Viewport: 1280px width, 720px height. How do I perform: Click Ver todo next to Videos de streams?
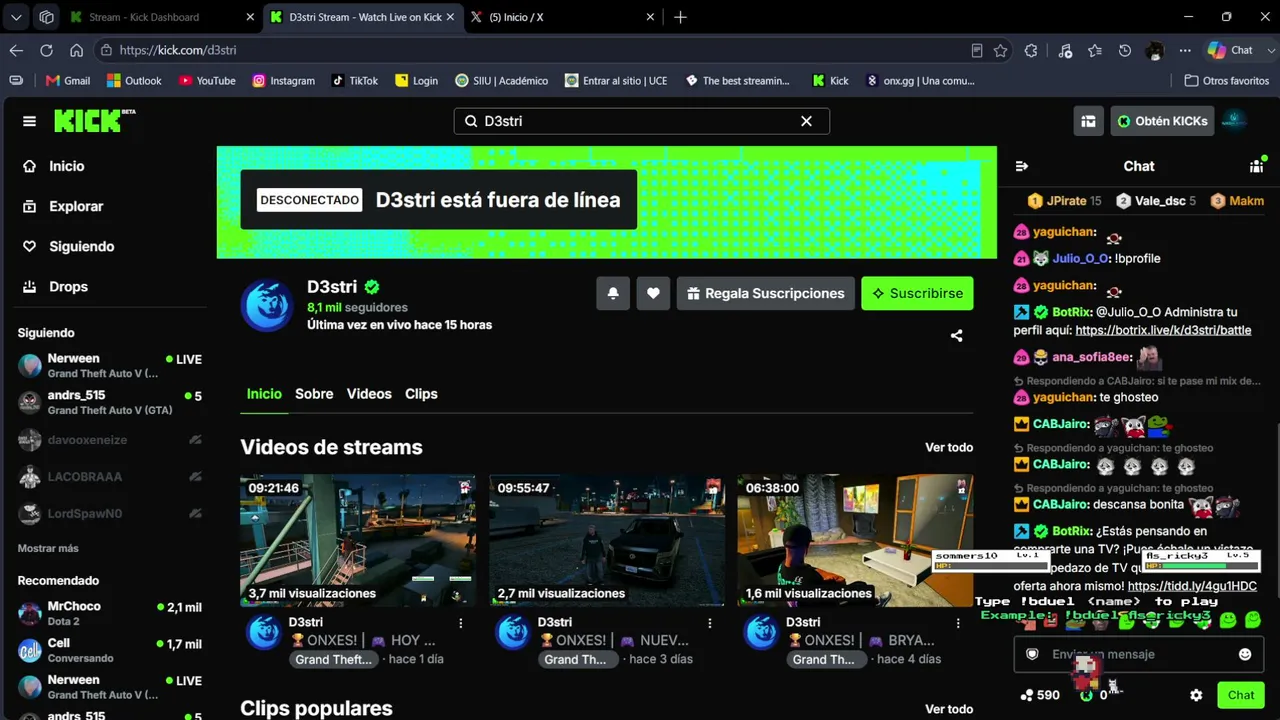[x=949, y=447]
